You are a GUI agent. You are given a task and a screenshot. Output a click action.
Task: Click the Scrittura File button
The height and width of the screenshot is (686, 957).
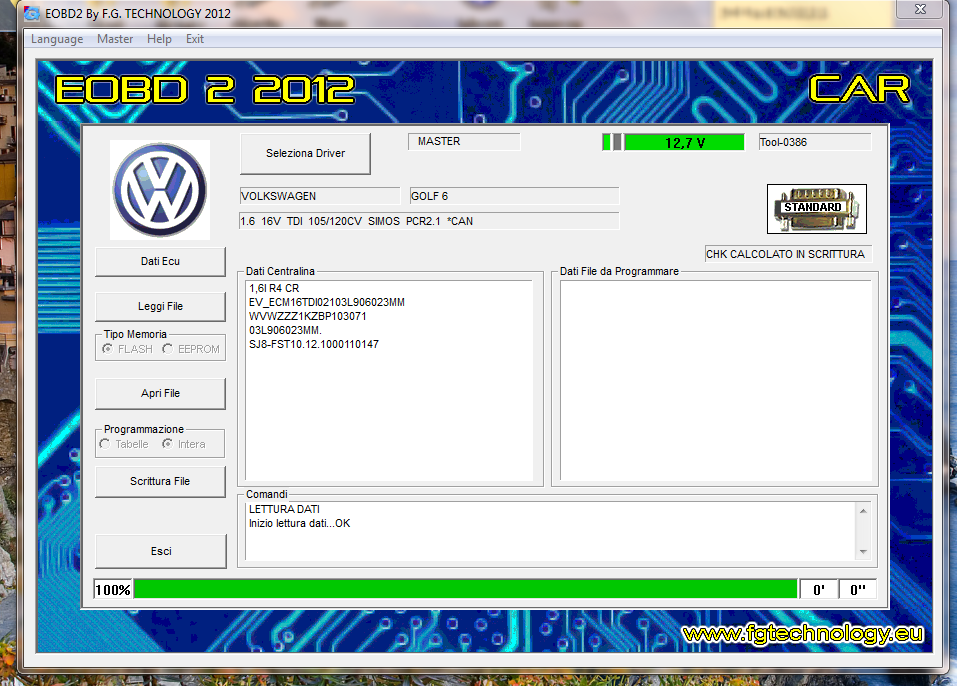click(x=161, y=482)
